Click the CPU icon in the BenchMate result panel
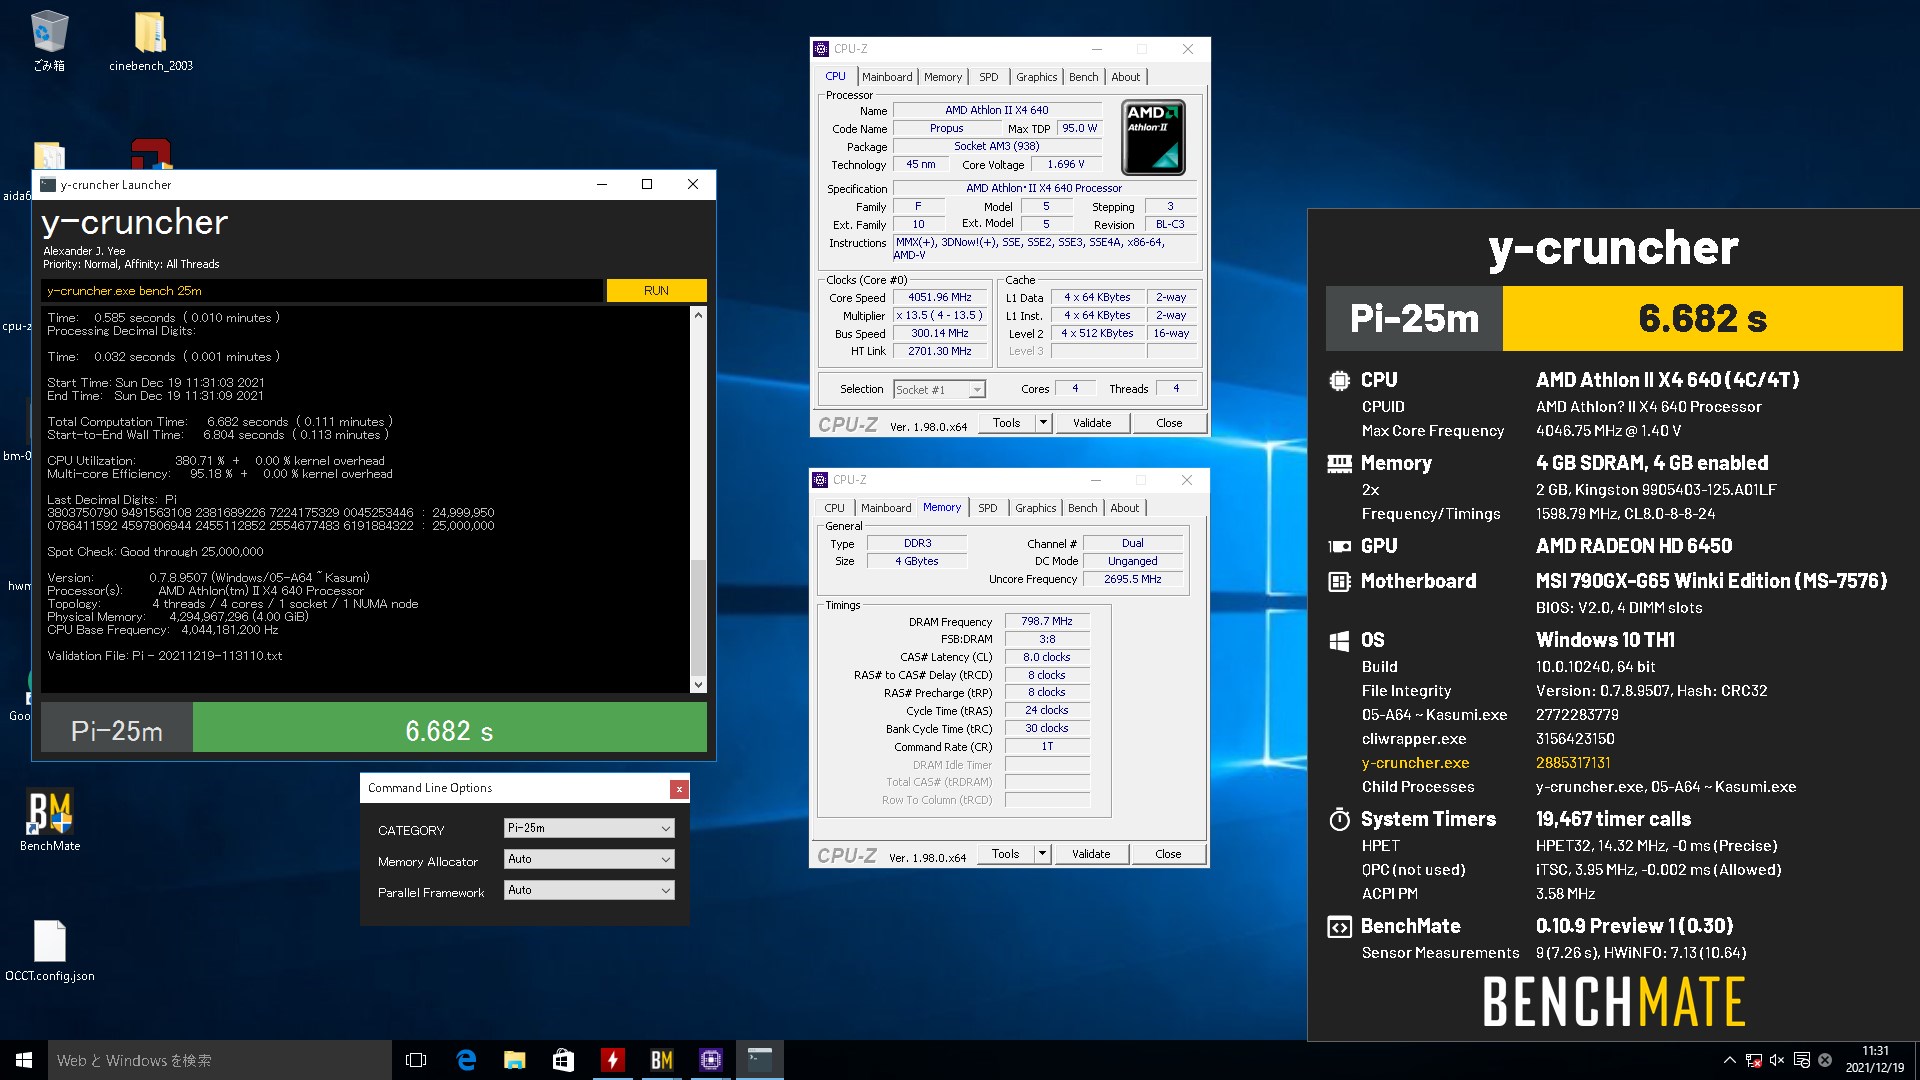This screenshot has height=1080, width=1920. (x=1339, y=380)
